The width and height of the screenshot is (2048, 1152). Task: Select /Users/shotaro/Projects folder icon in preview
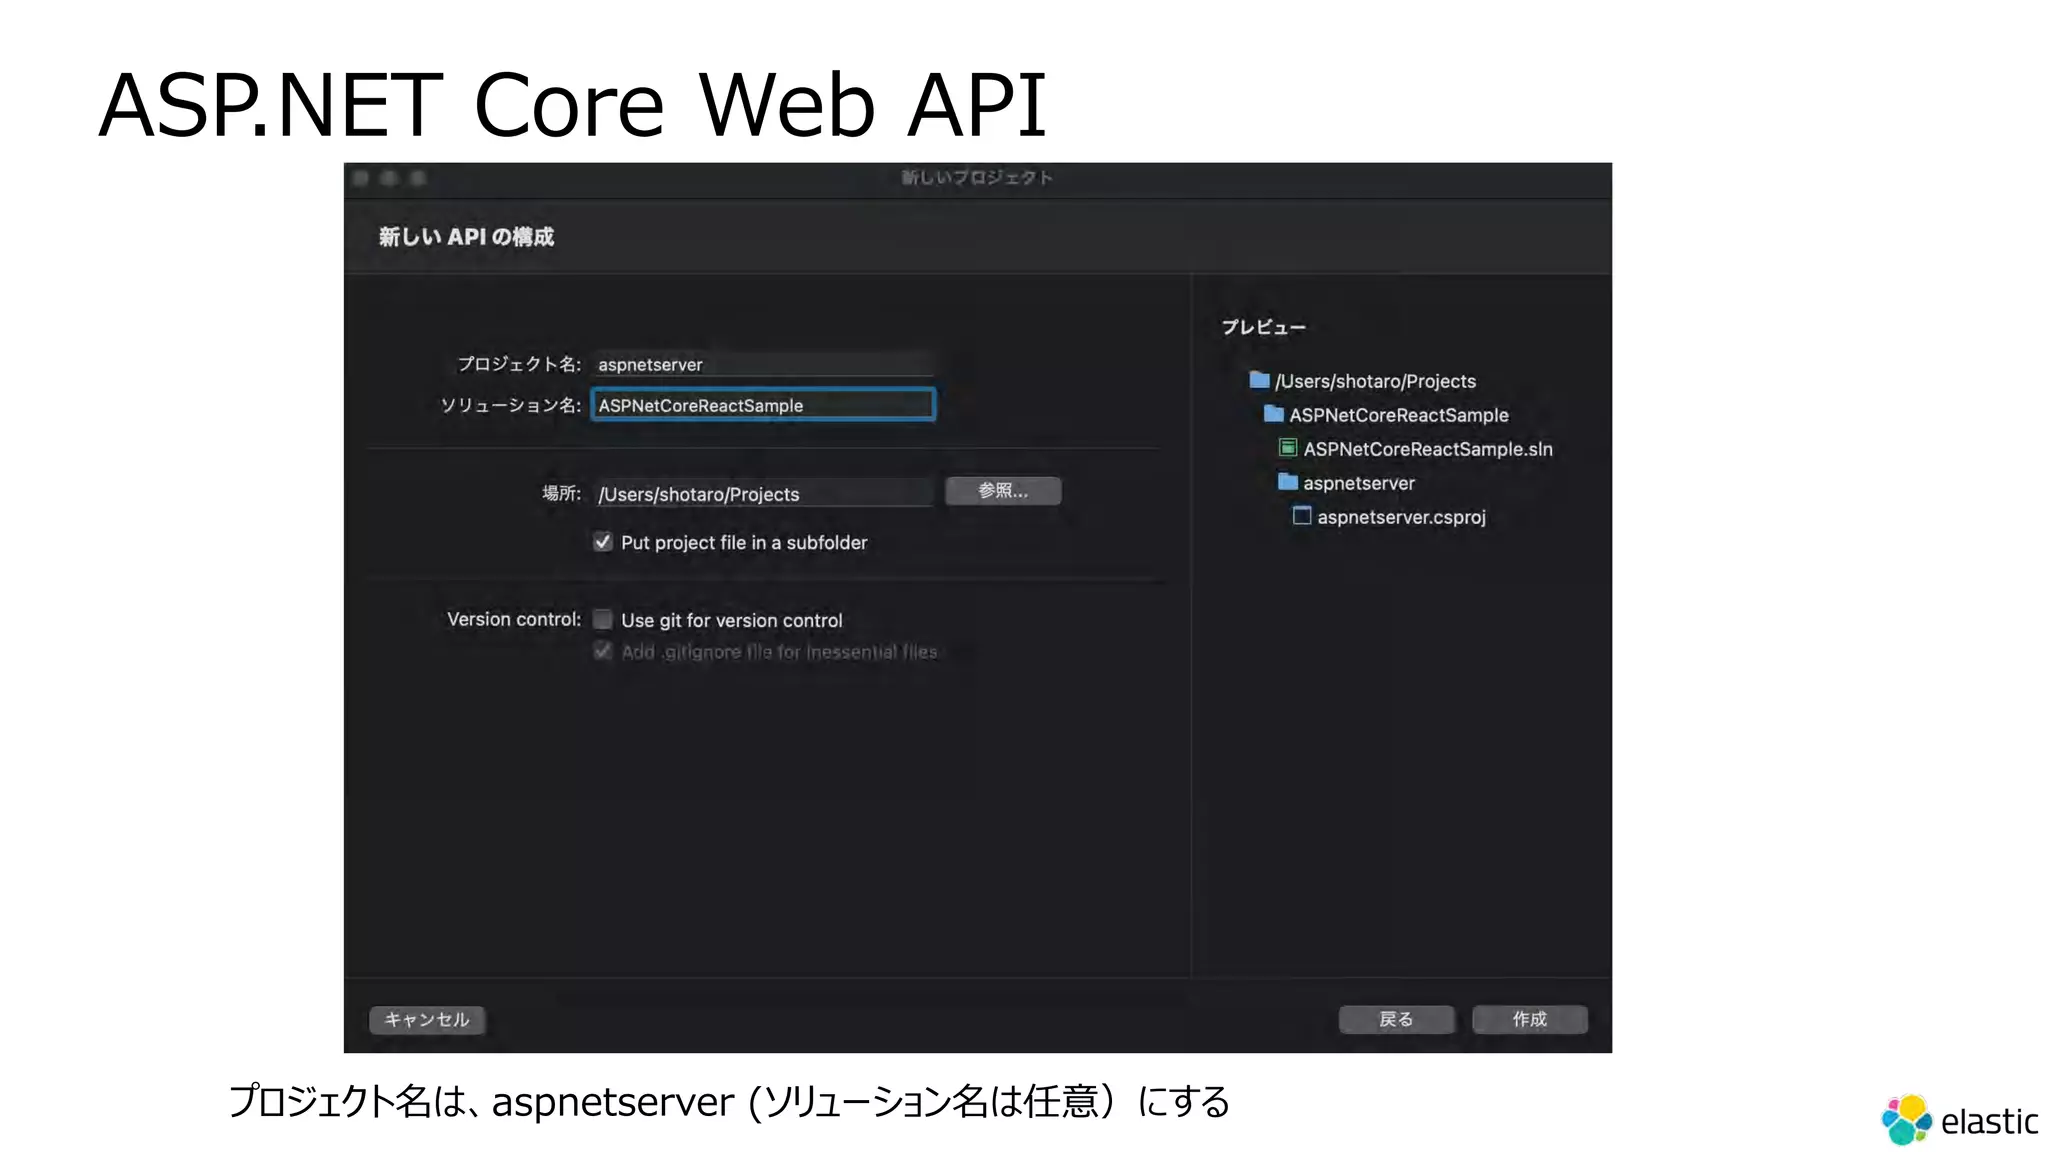pos(1259,380)
